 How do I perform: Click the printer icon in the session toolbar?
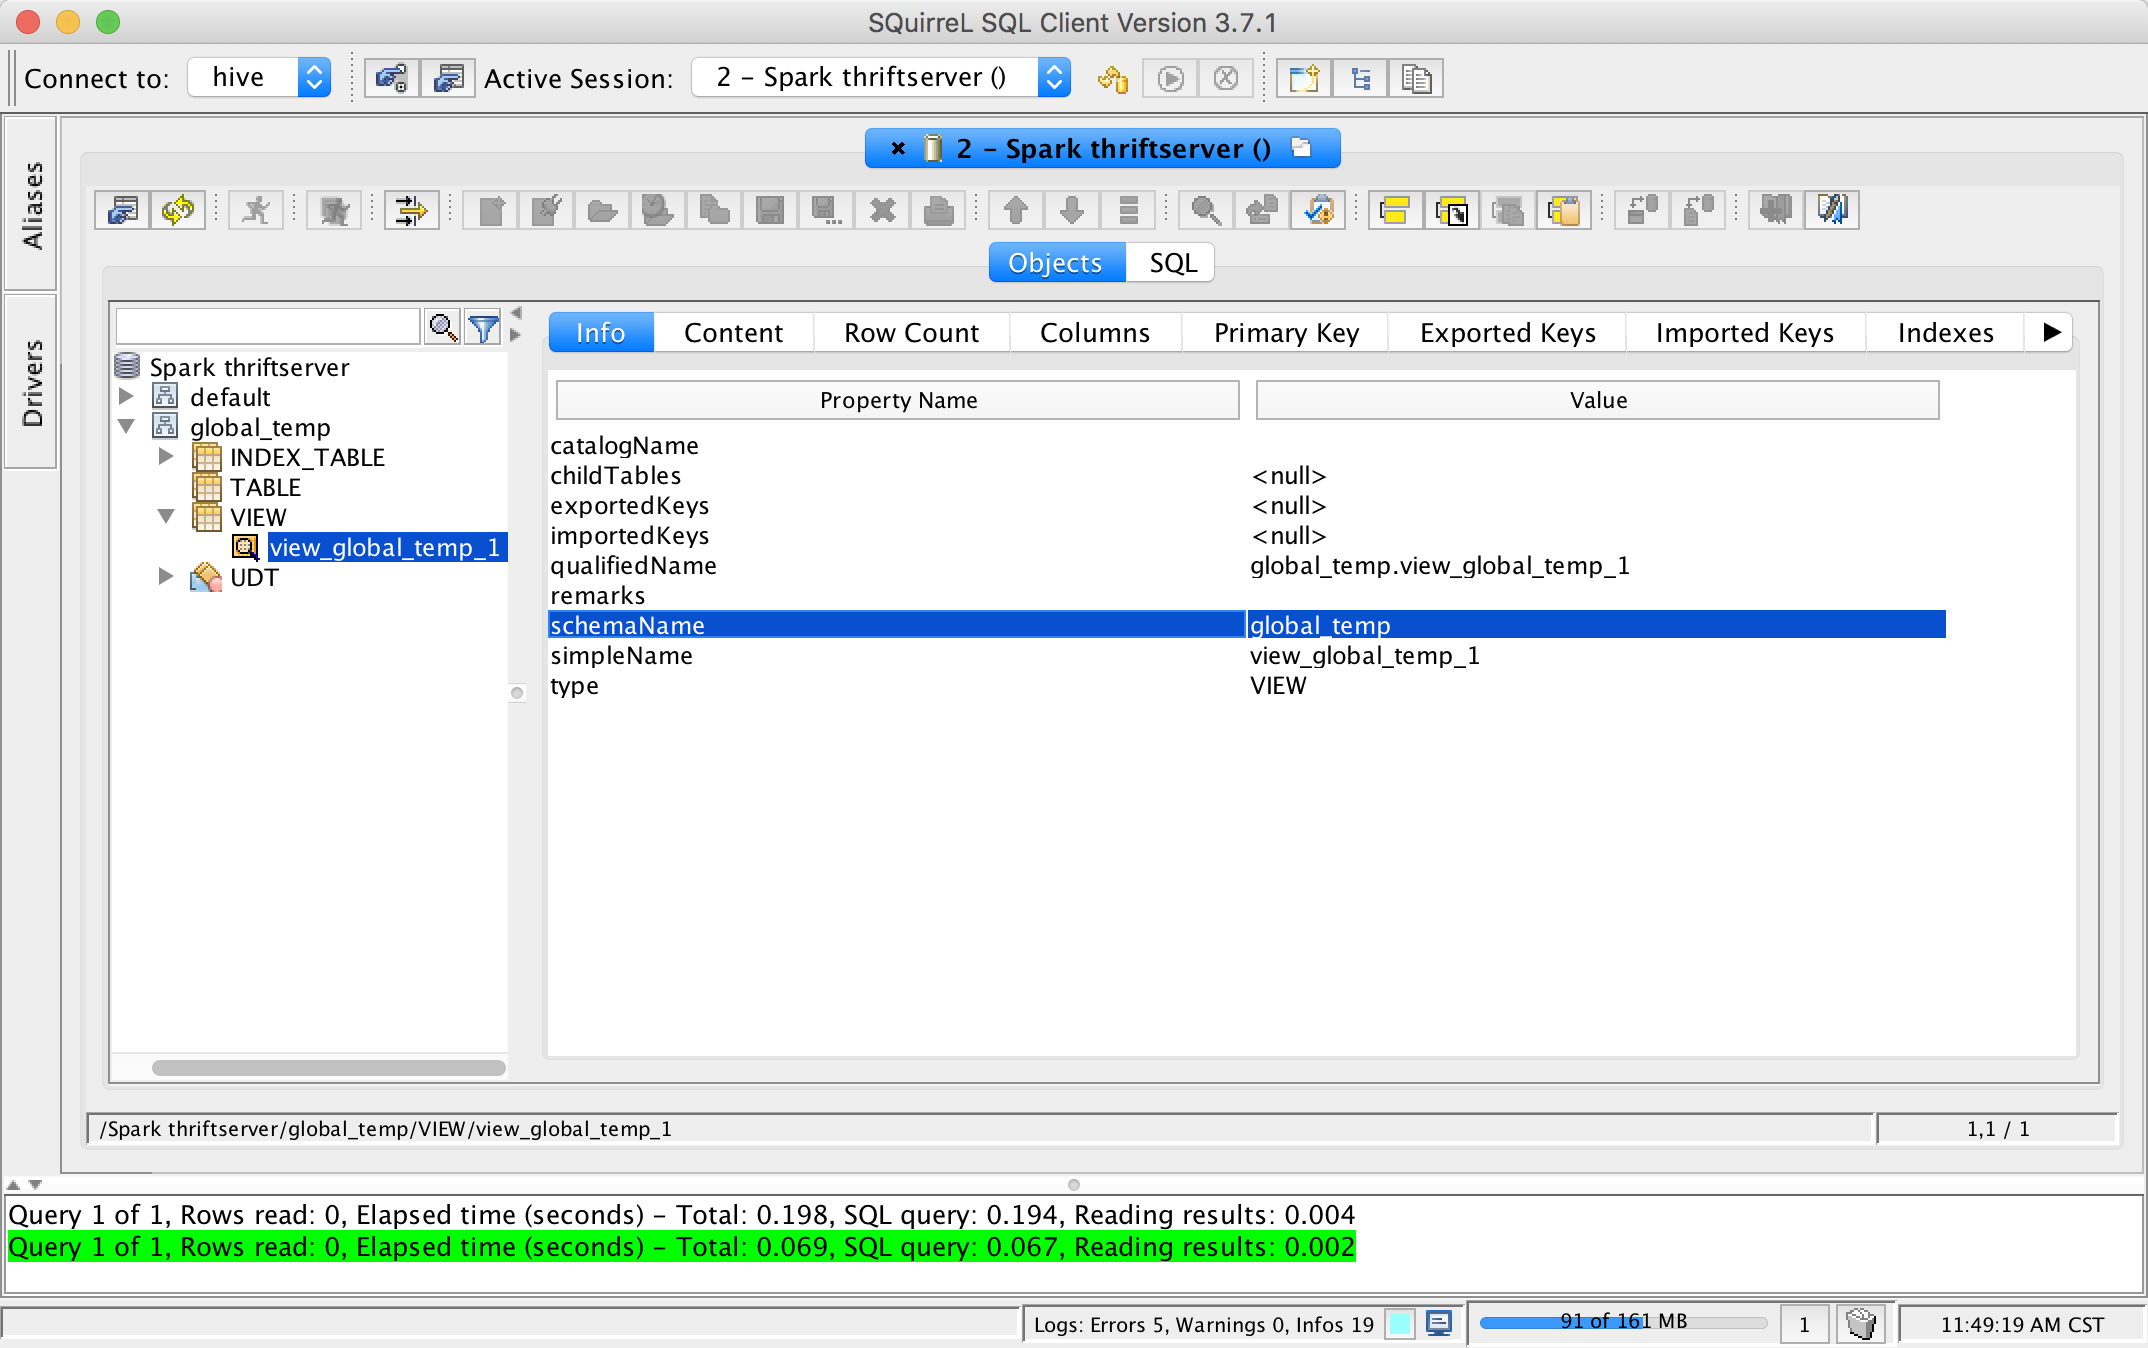point(938,210)
